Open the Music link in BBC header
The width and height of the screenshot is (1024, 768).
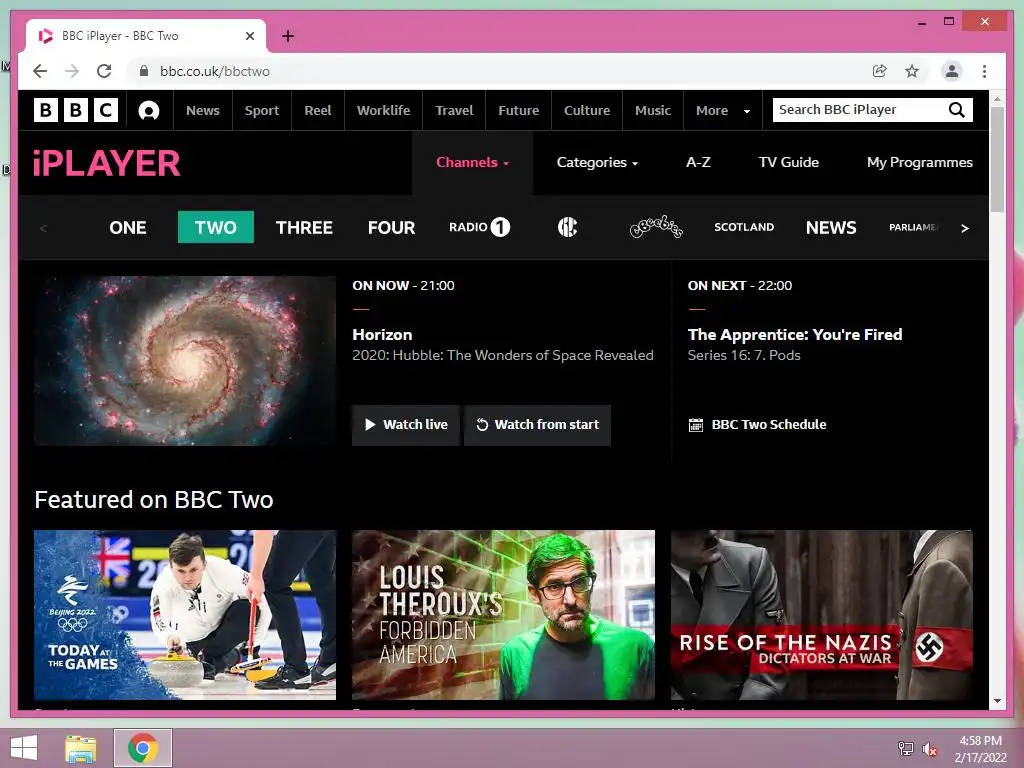point(653,110)
